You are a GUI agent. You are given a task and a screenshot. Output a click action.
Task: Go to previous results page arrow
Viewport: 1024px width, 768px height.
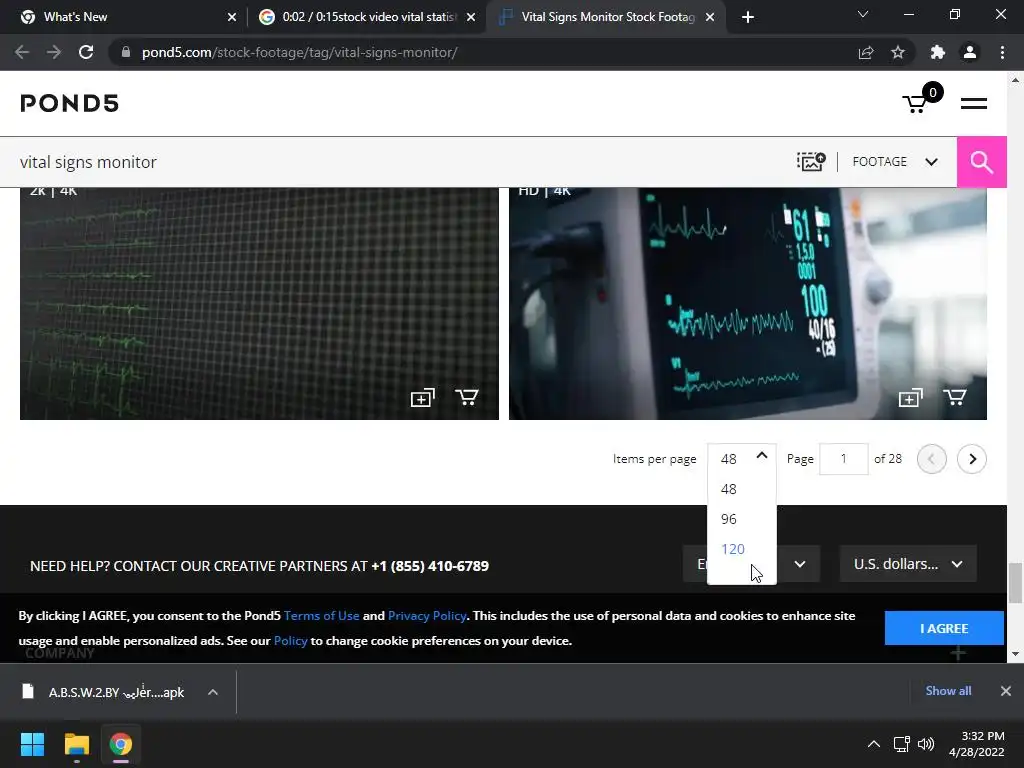(x=931, y=459)
